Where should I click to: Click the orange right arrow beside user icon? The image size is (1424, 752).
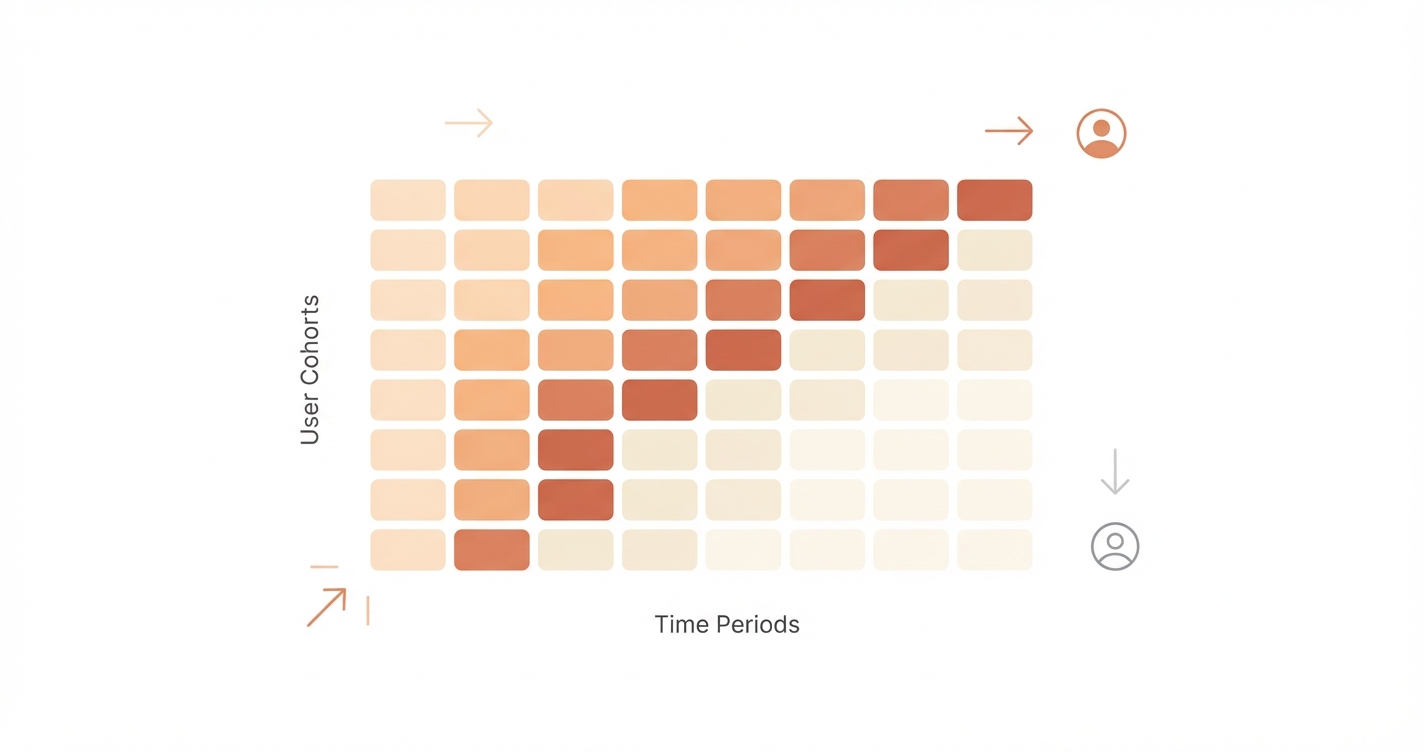tap(1008, 131)
